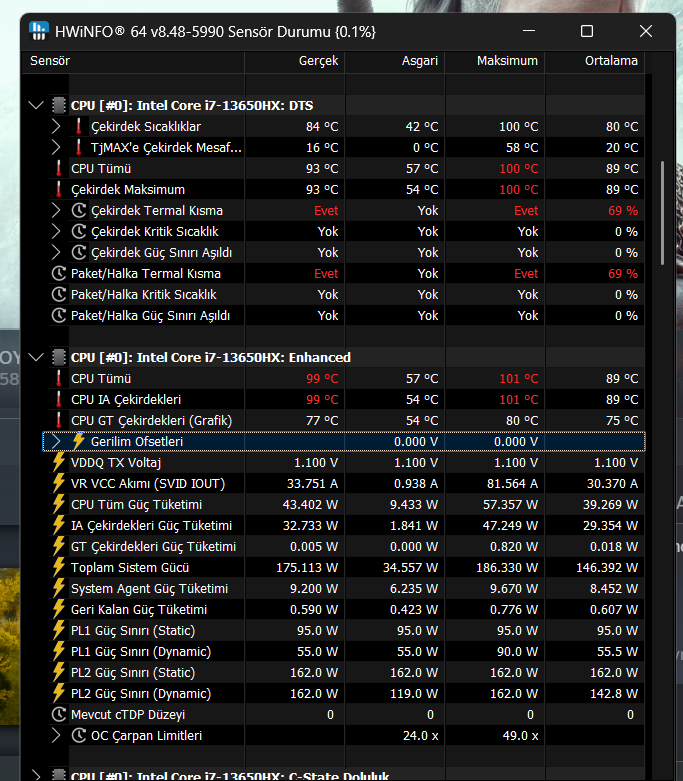Click the chip icon of CPU DTS group
The image size is (683, 781).
pyautogui.click(x=59, y=105)
